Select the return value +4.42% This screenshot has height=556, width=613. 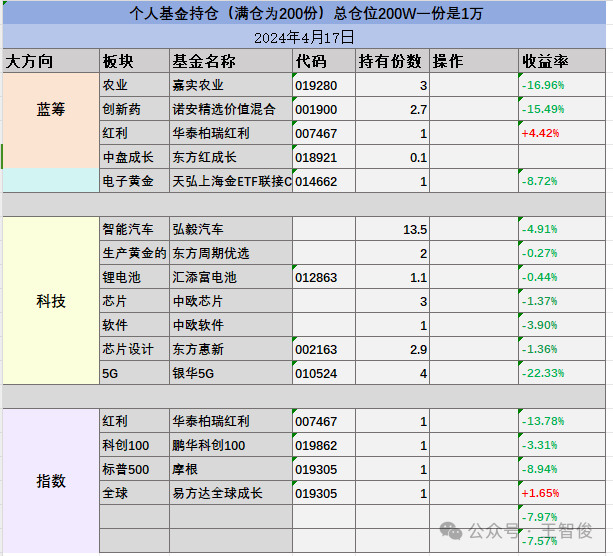(x=562, y=133)
